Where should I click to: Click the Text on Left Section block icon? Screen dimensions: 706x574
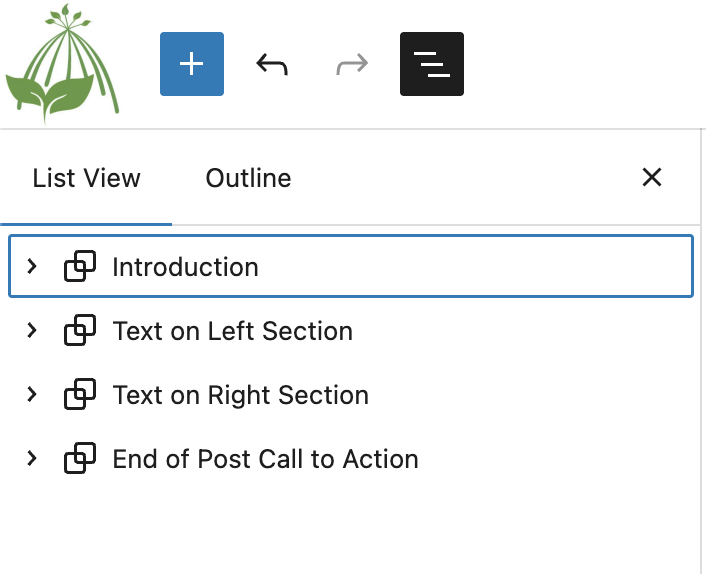[x=80, y=331]
